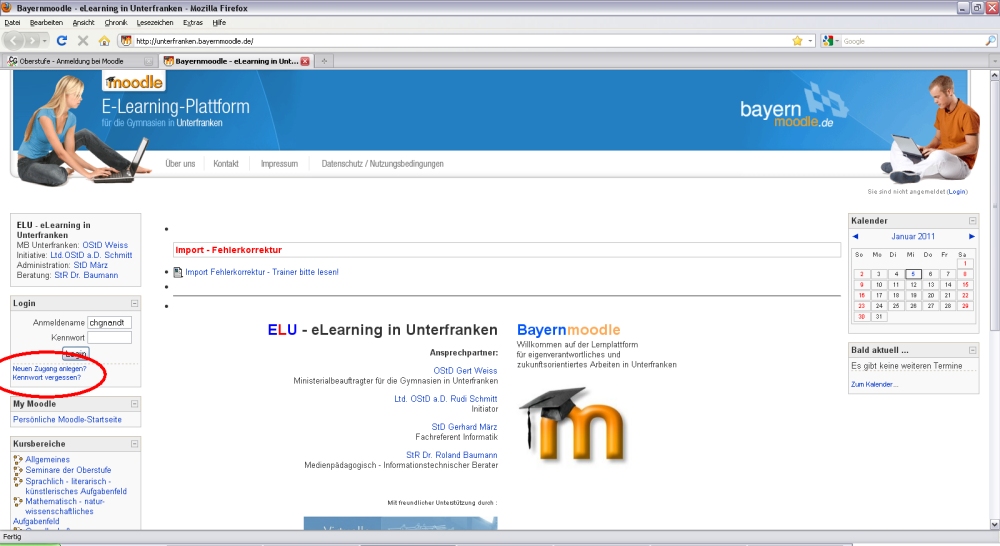
Task: Click the Kennwort password field
Action: [109, 337]
